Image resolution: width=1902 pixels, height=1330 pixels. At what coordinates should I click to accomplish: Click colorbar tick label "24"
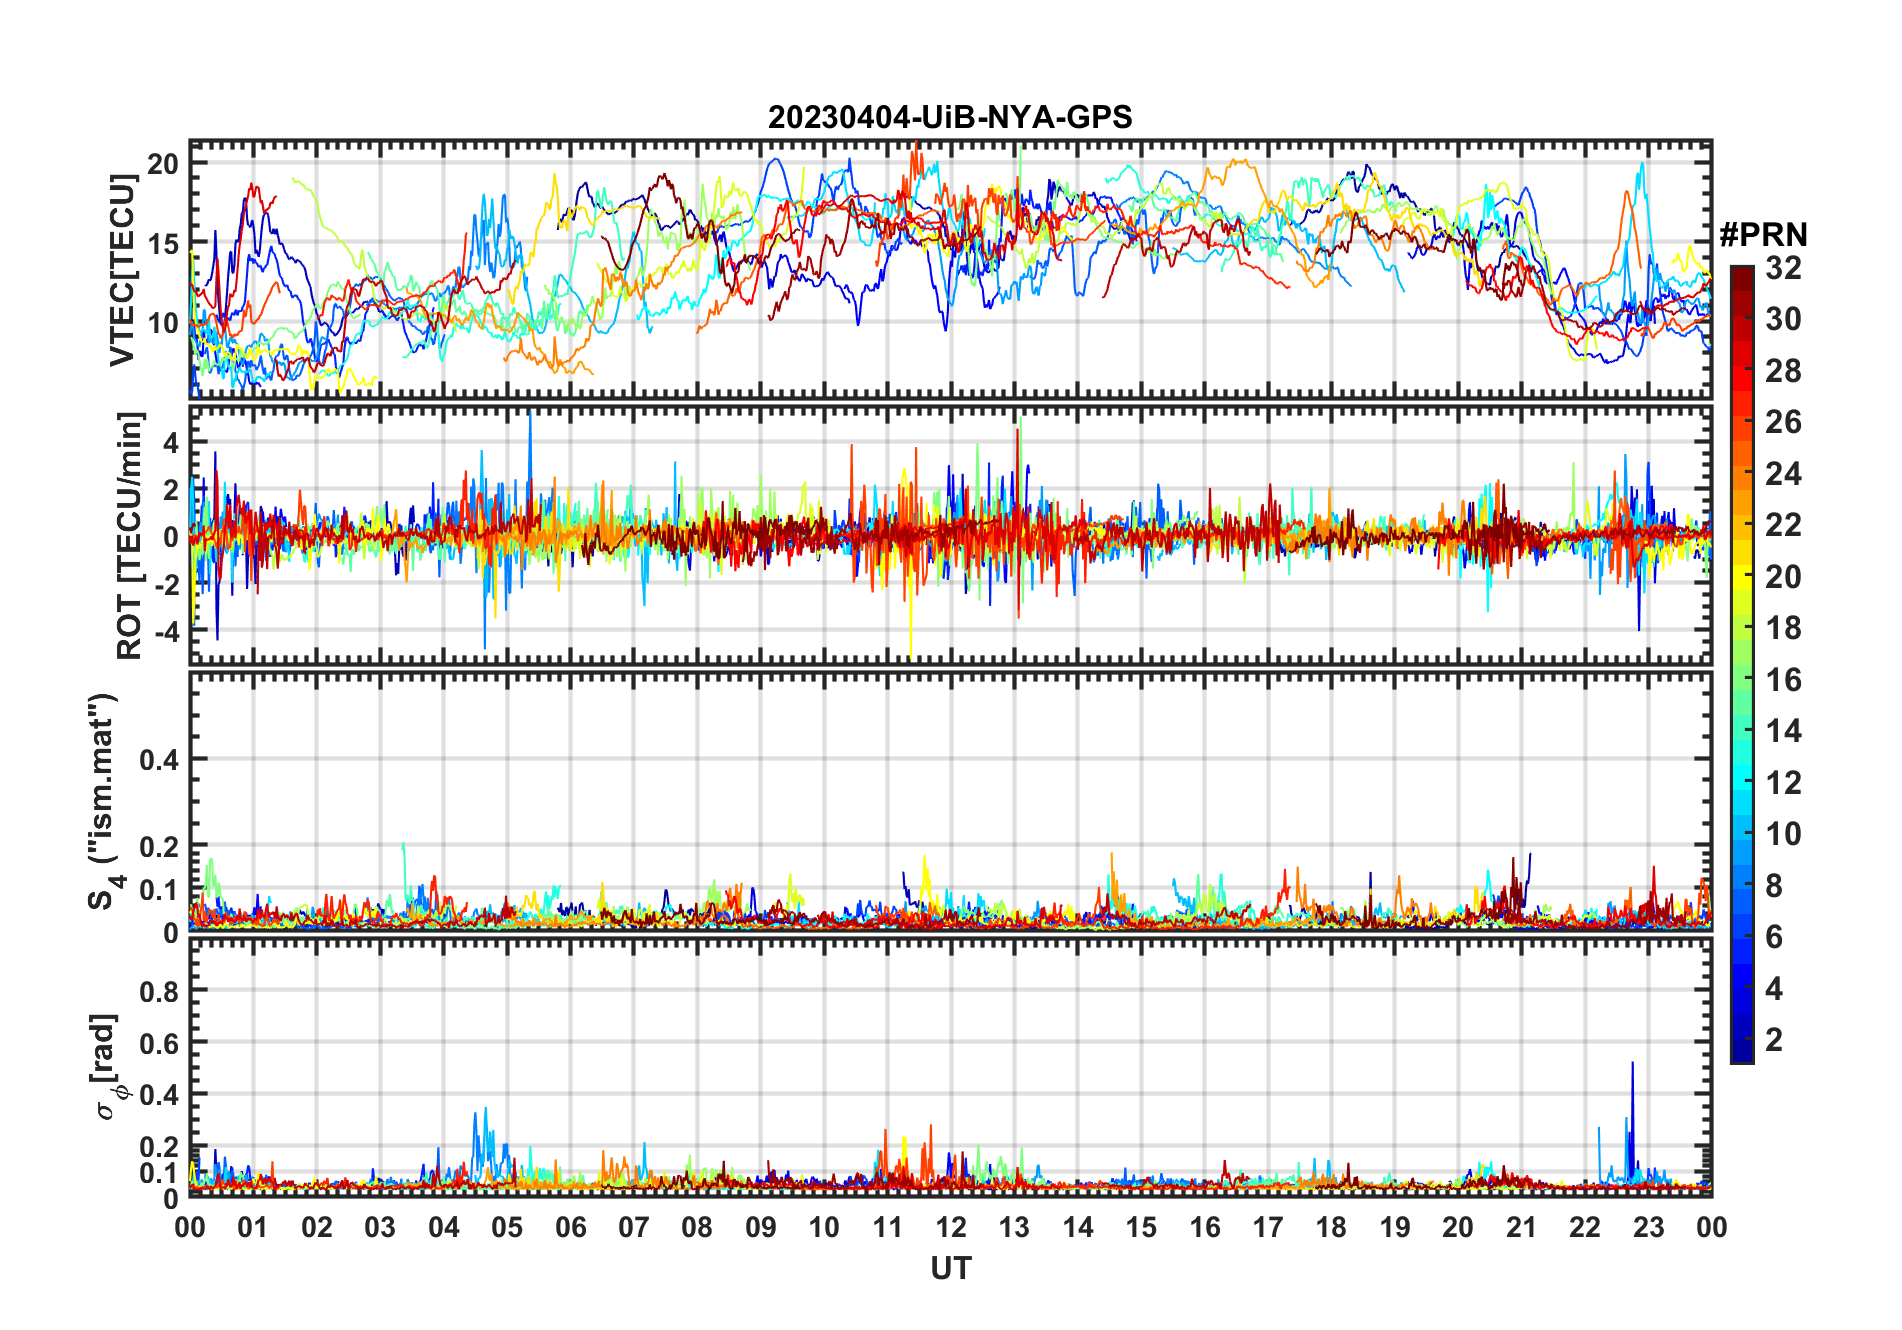click(x=1783, y=474)
